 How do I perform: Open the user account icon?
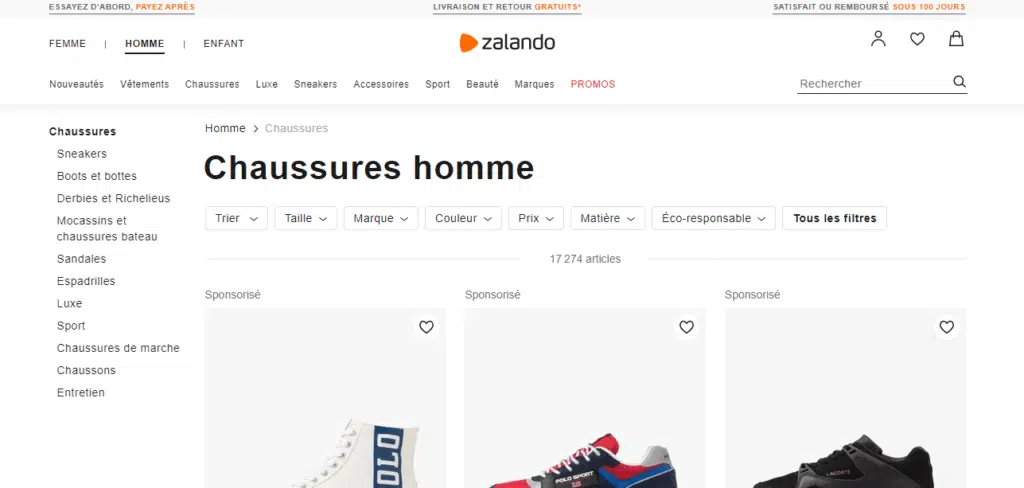click(x=878, y=39)
